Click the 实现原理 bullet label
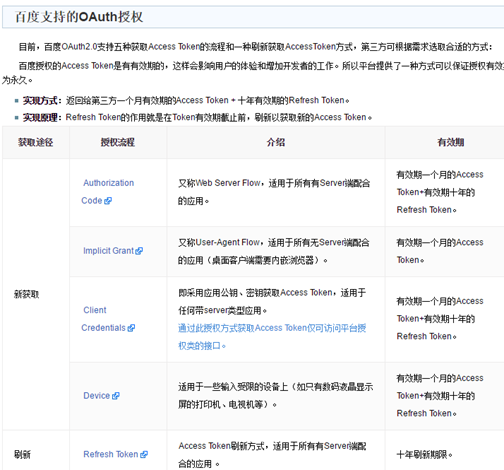 tap(42, 117)
